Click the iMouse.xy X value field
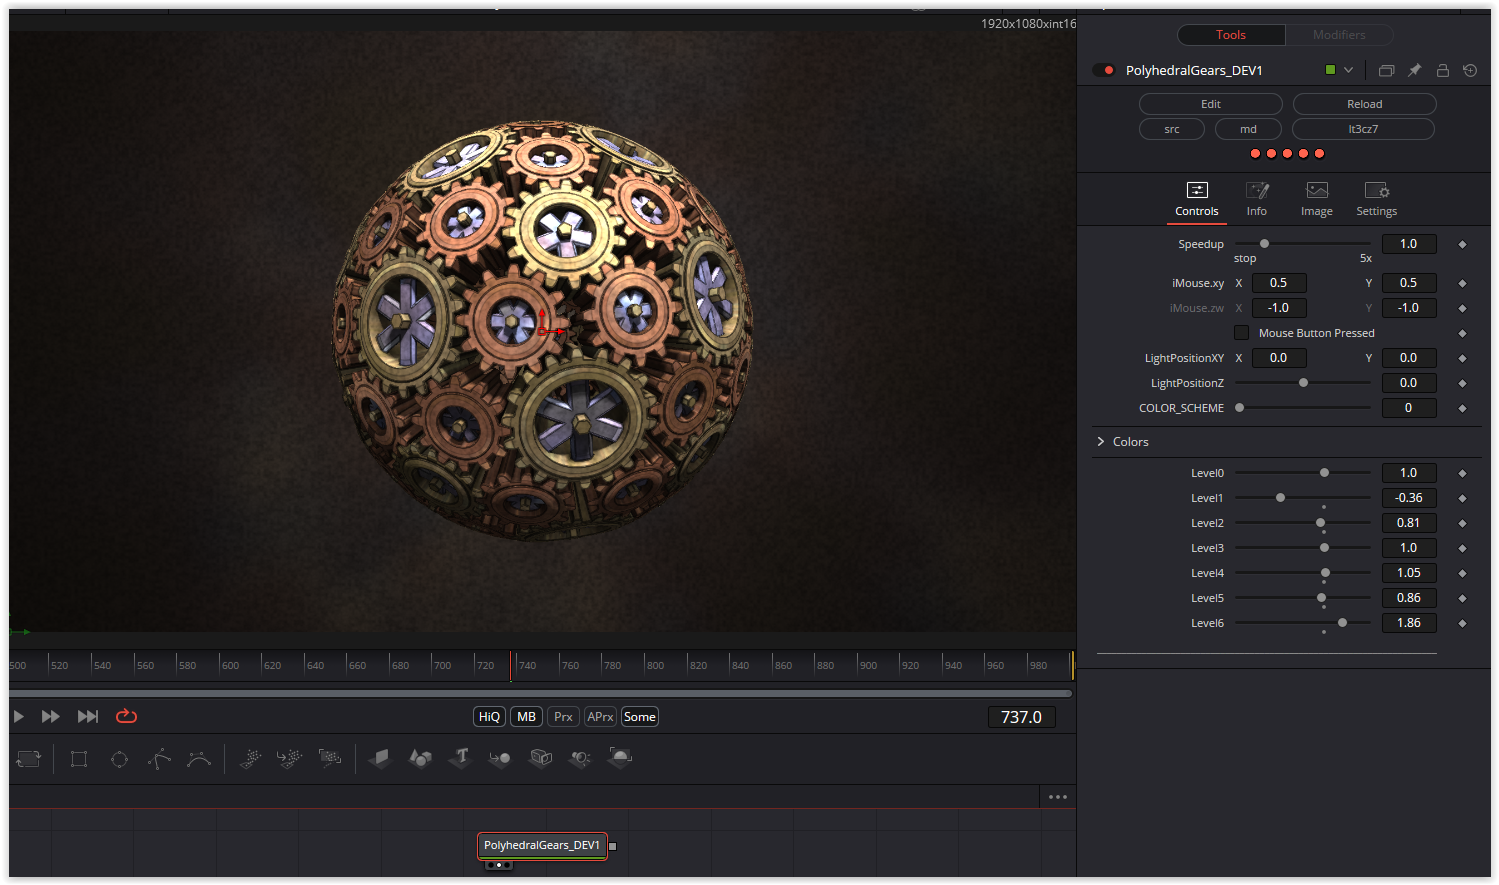Image resolution: width=1499 pixels, height=885 pixels. tap(1279, 283)
